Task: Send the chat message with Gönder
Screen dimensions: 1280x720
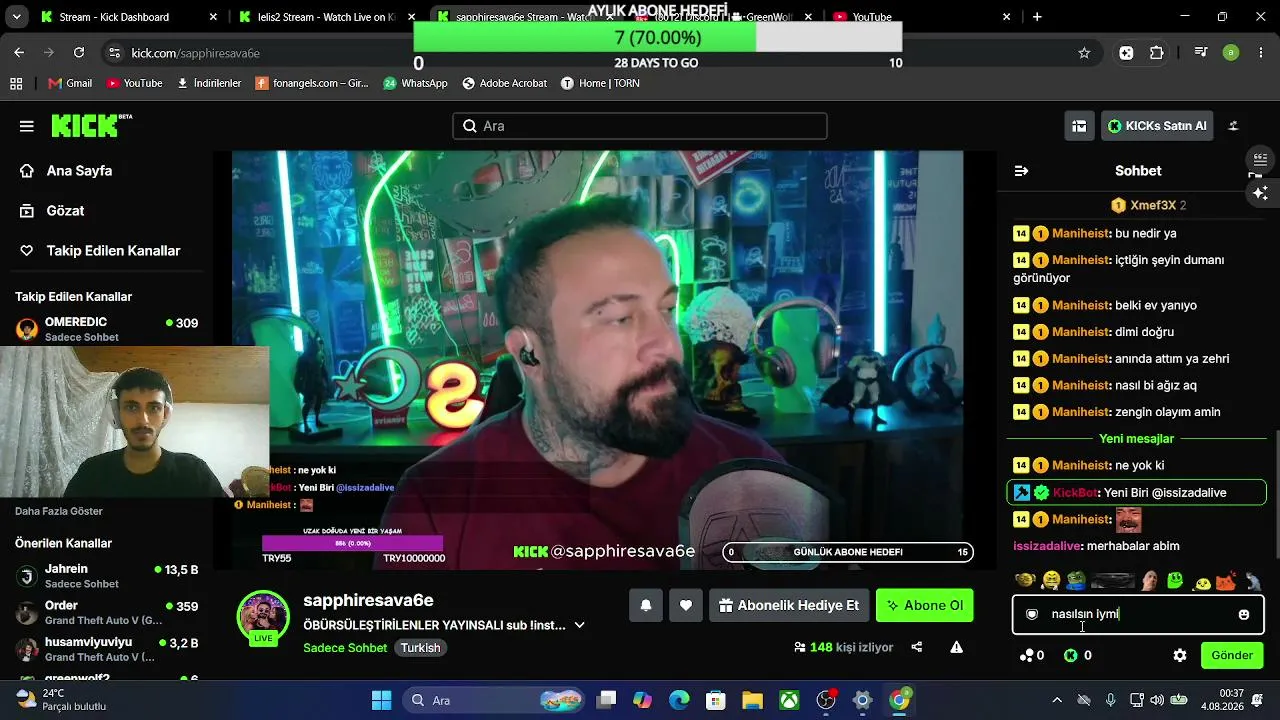Action: click(x=1232, y=655)
